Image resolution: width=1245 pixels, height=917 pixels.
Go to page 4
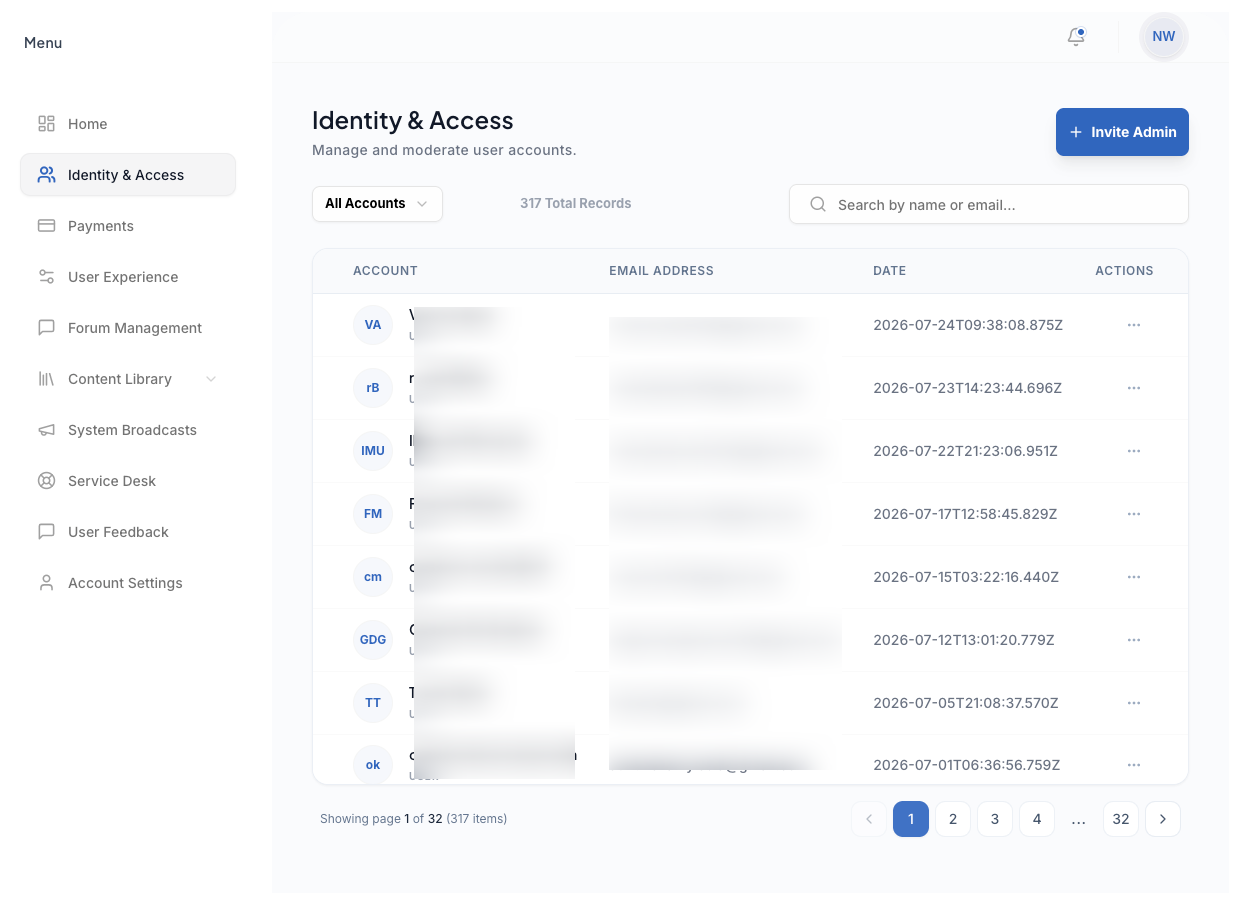point(1037,819)
